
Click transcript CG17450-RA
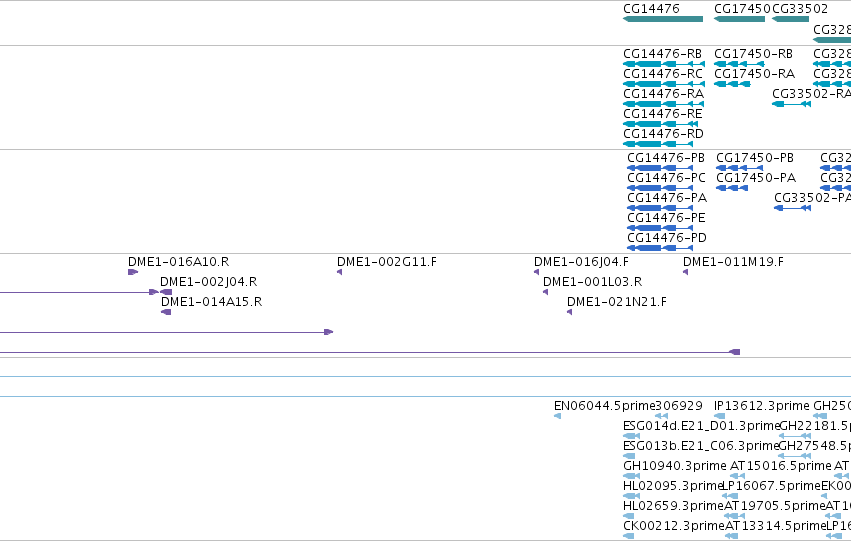point(754,74)
